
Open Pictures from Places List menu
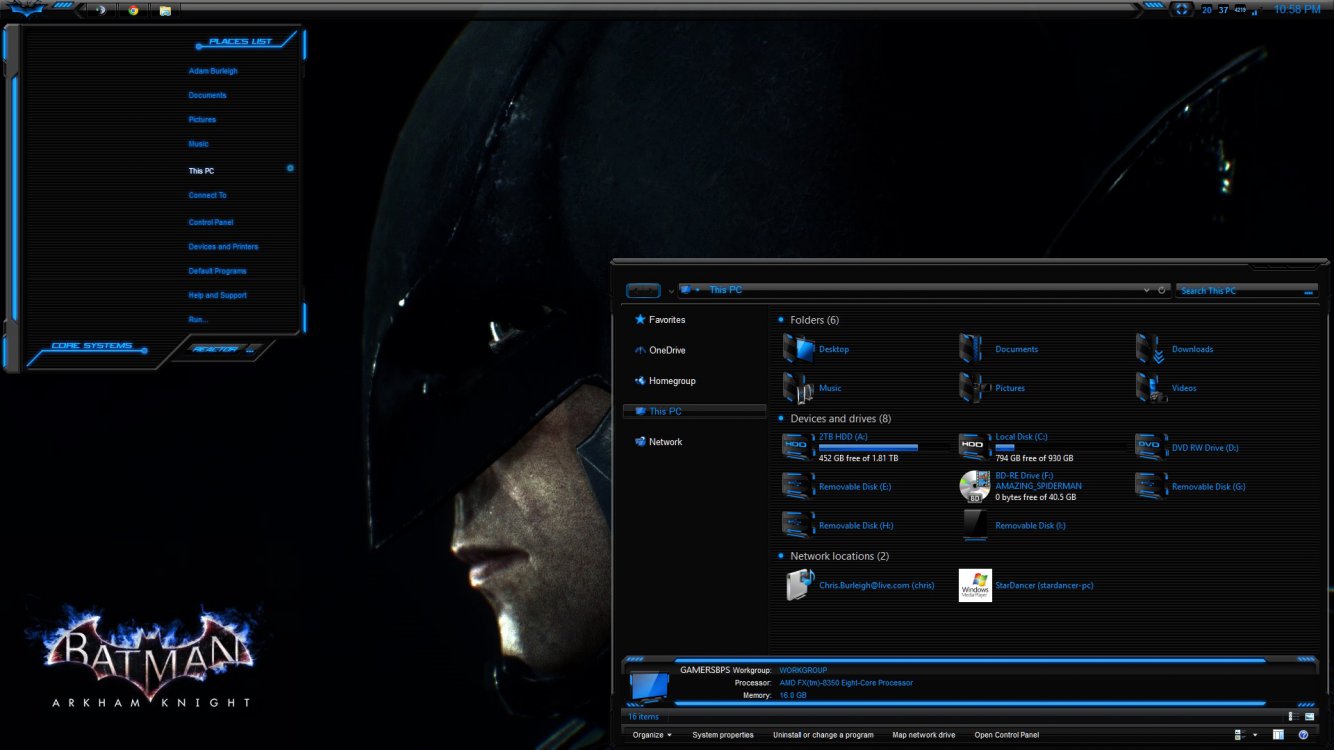(x=202, y=119)
